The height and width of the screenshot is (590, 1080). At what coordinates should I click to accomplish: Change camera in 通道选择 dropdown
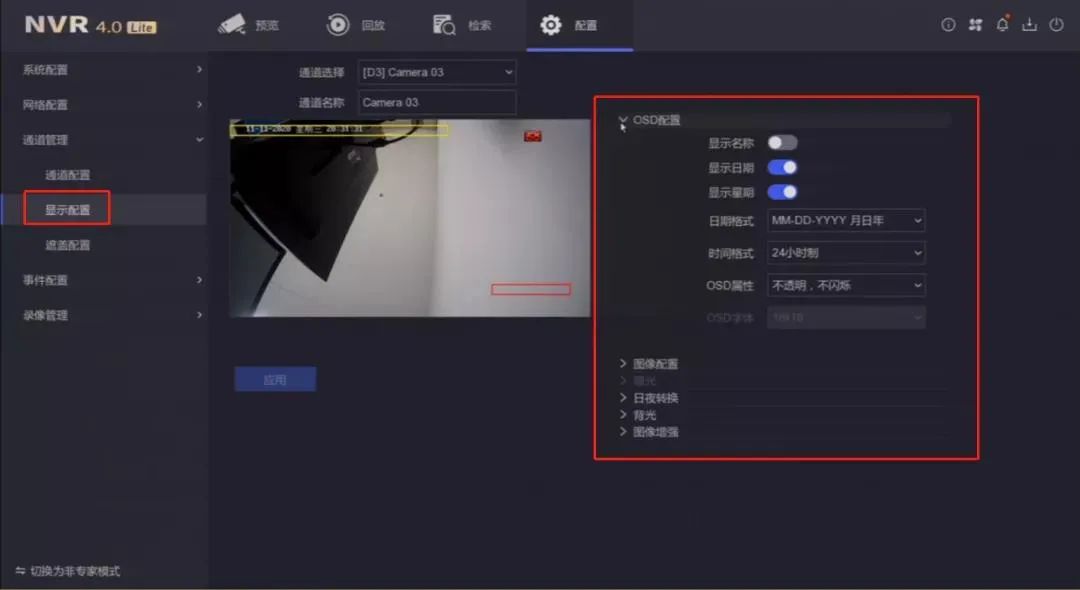[437, 72]
